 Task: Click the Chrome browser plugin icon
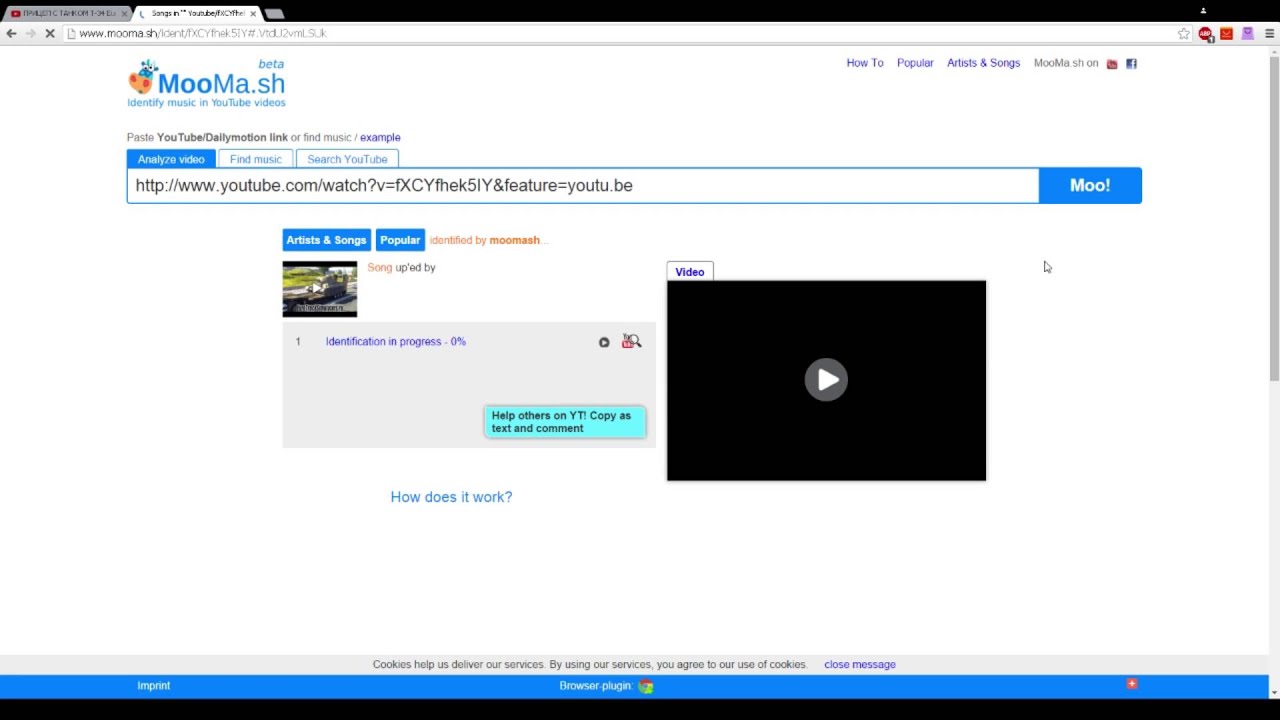click(646, 686)
